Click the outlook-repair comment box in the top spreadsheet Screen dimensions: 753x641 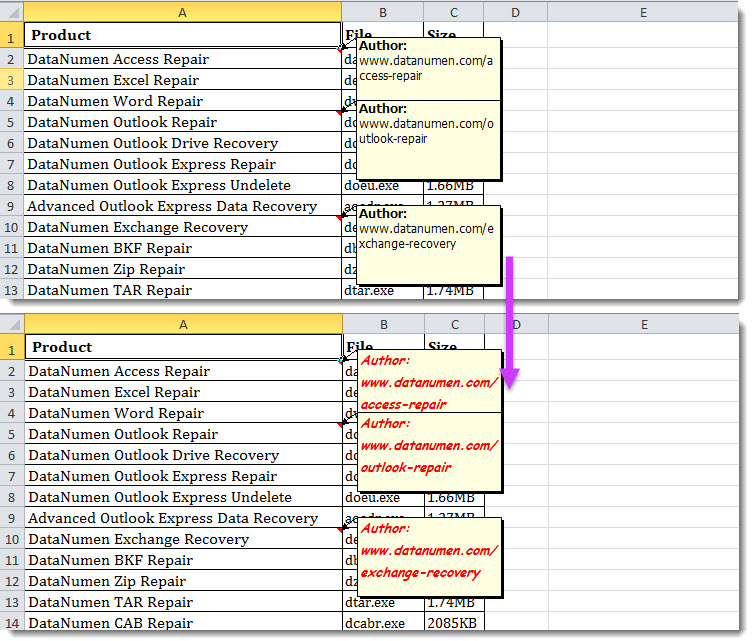(429, 140)
